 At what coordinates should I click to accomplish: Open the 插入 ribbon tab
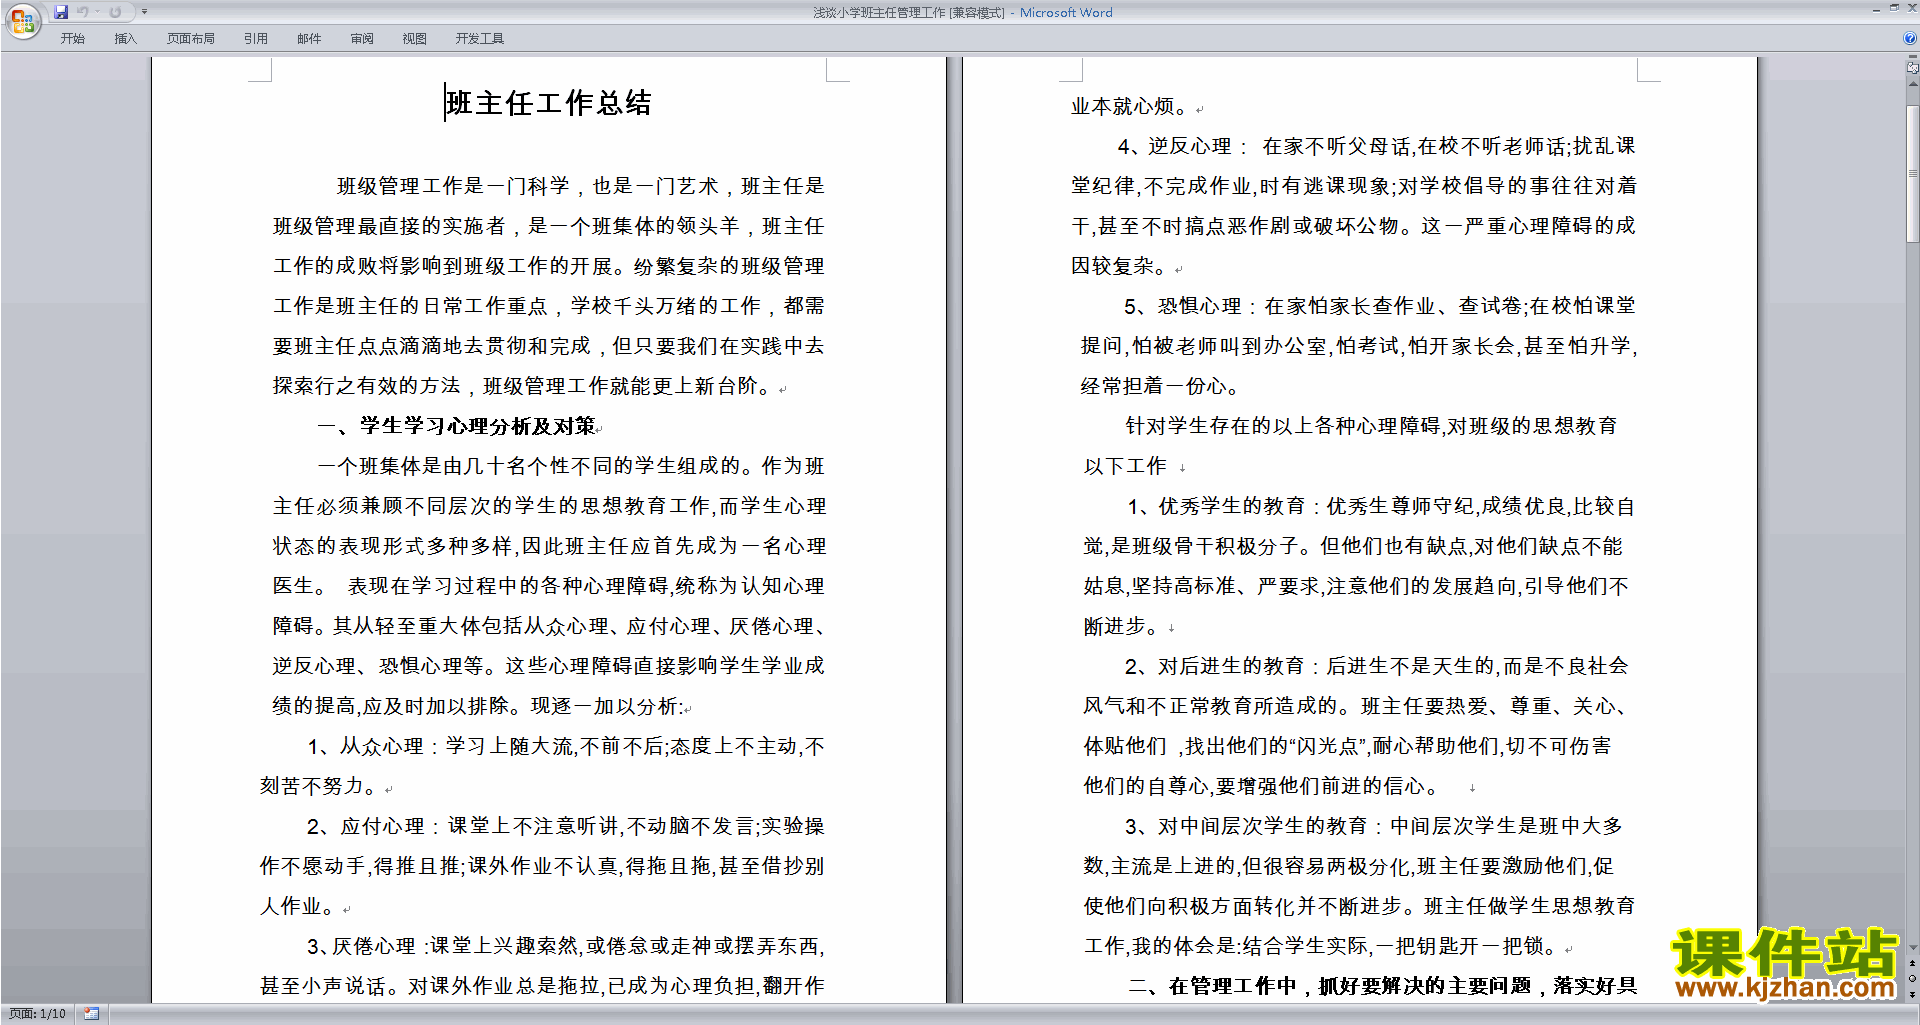coord(125,38)
